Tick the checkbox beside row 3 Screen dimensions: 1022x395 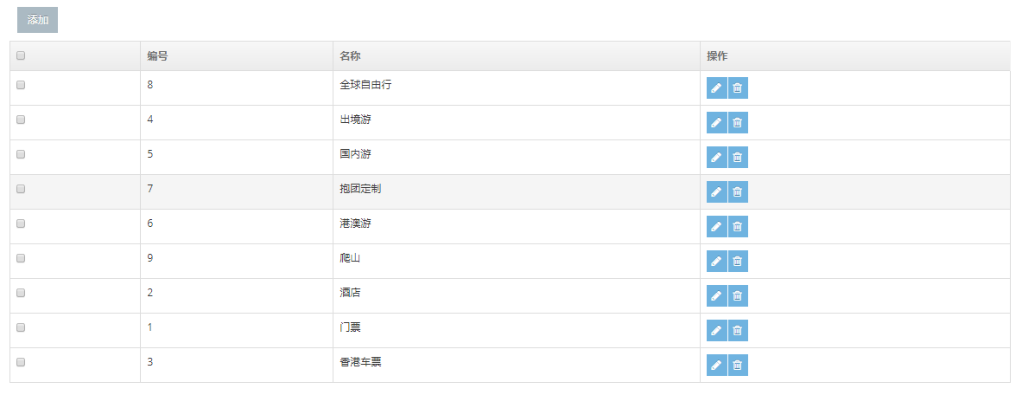21,362
